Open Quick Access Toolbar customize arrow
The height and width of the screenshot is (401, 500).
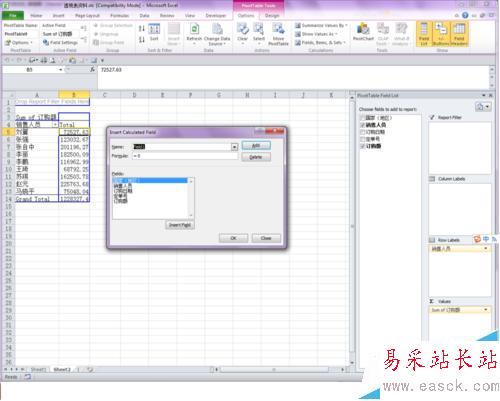[102, 60]
